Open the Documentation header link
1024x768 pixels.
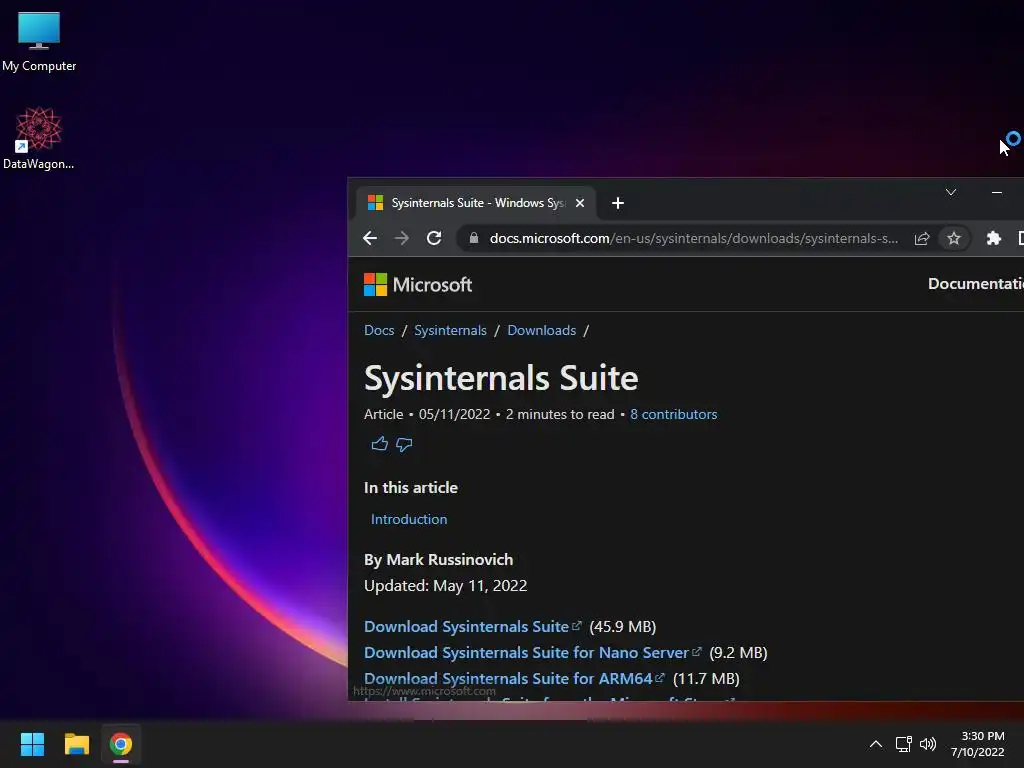[x=976, y=284]
